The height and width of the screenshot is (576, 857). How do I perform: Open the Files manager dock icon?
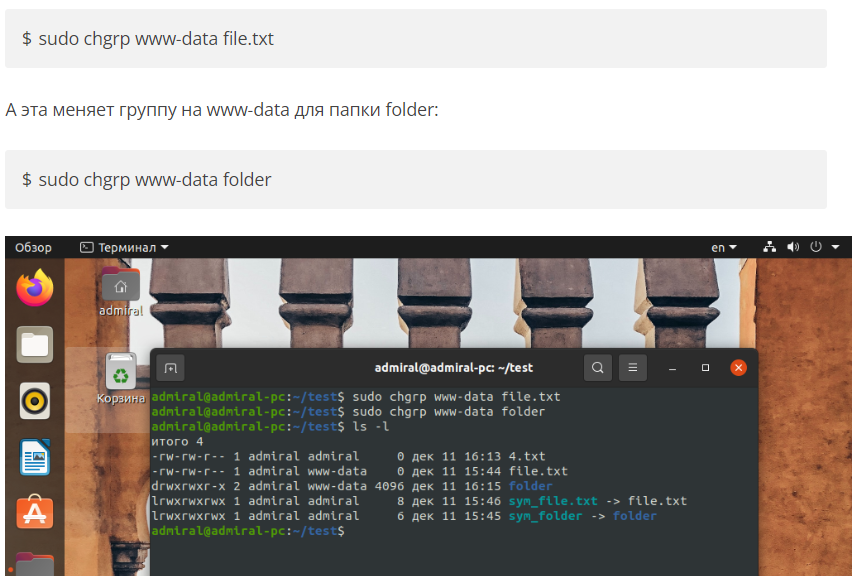[x=35, y=345]
